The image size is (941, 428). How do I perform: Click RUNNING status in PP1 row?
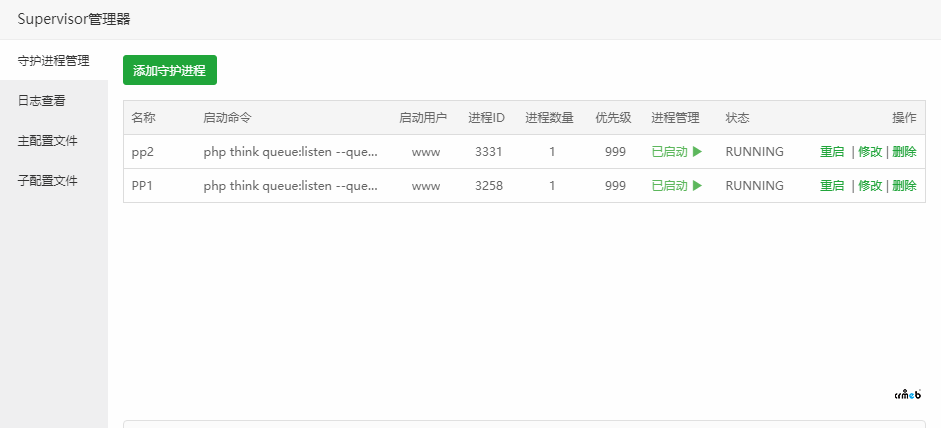coord(754,186)
